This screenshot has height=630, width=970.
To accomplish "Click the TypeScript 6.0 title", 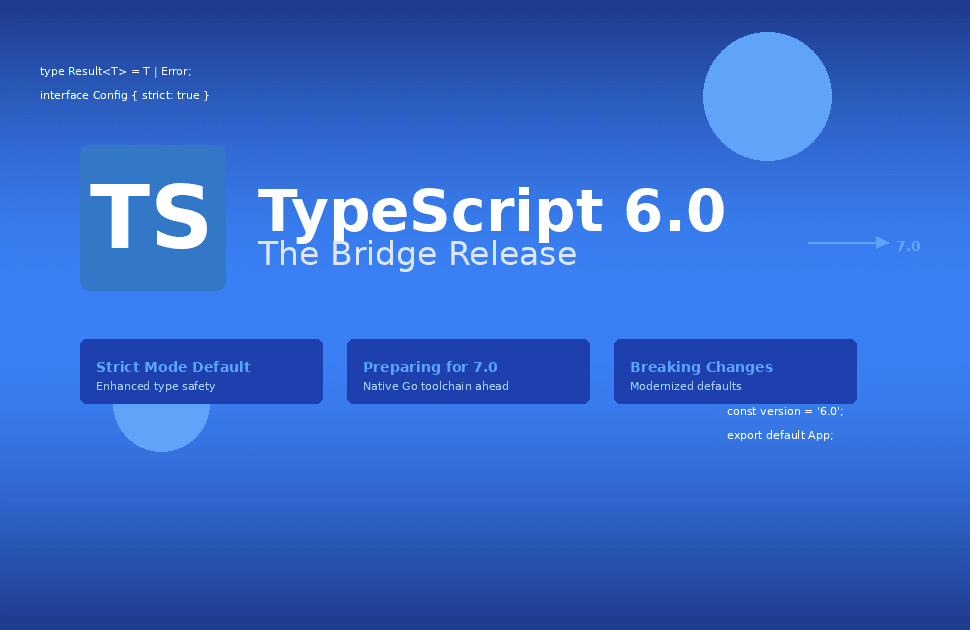I will tap(492, 211).
